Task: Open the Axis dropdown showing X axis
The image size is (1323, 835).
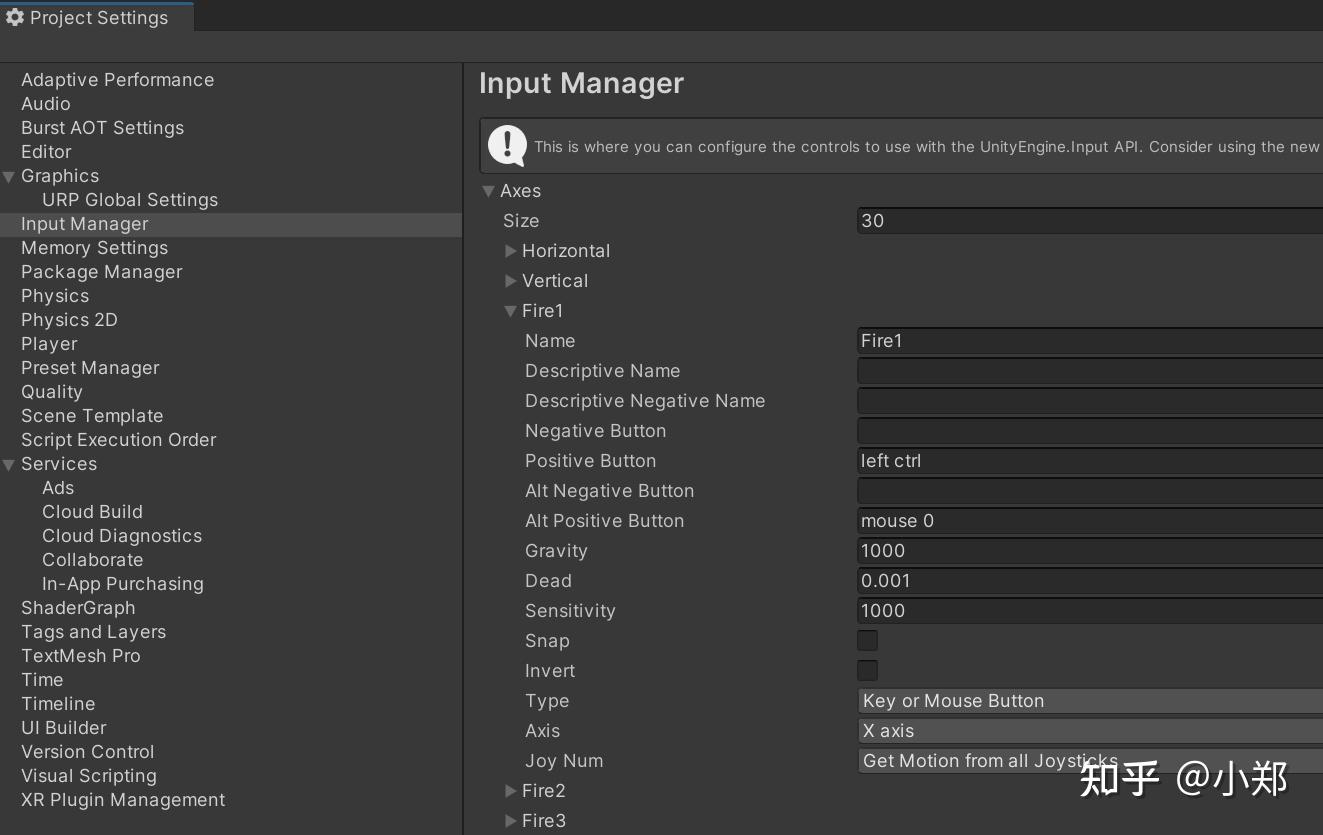Action: (1090, 731)
